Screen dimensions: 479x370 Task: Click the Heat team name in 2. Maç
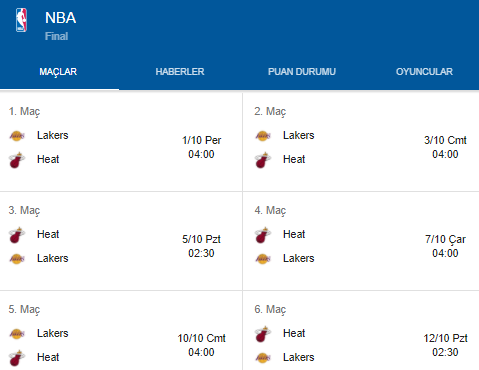(294, 159)
